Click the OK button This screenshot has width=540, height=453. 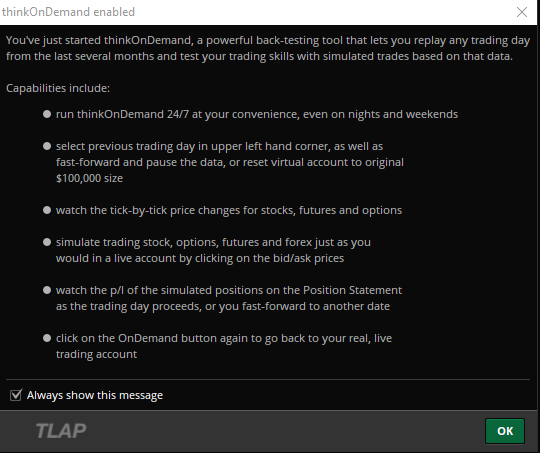(505, 431)
